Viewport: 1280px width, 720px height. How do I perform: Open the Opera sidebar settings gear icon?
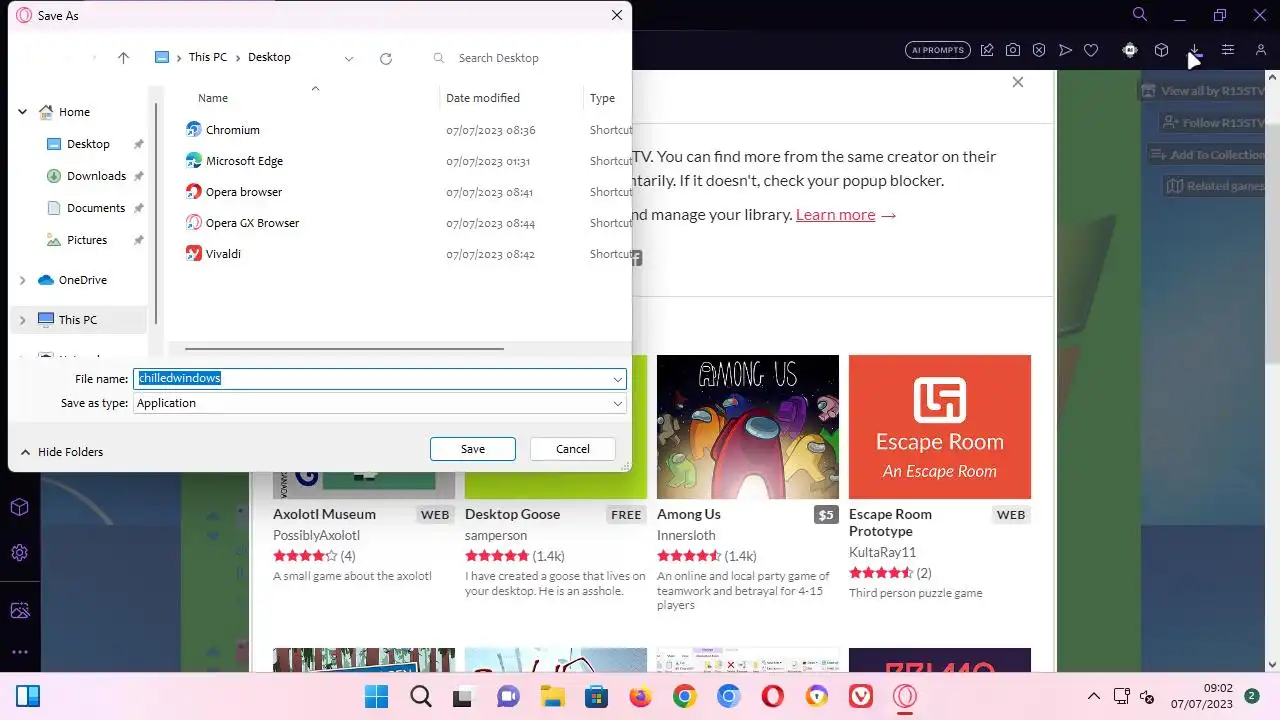click(19, 552)
